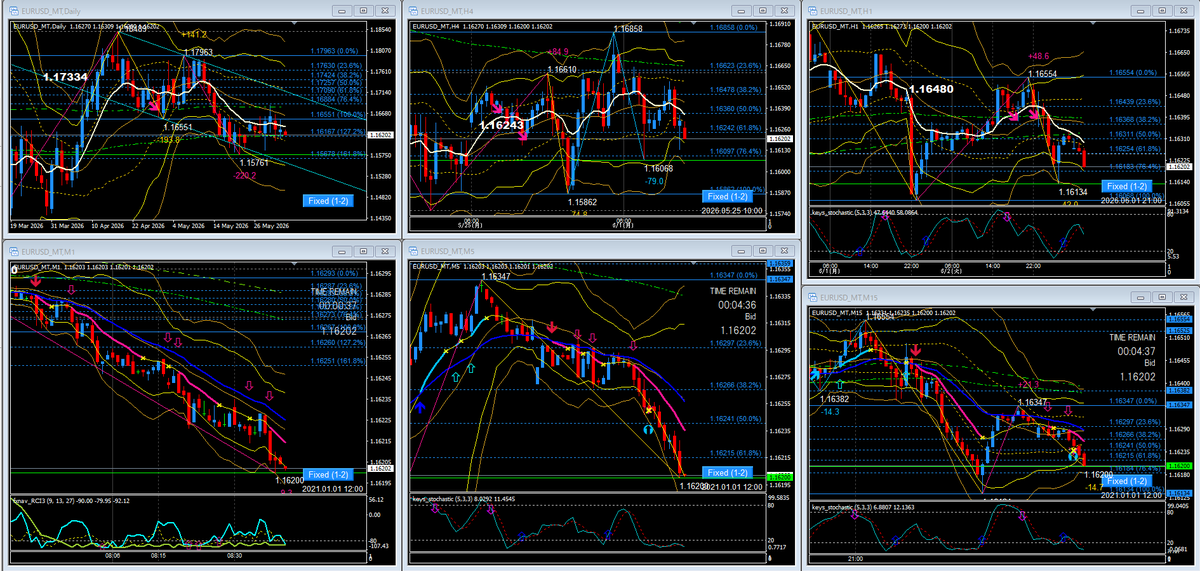This screenshot has width=1200, height=571.
Task: Click the EURUSD_MT,M1 chart window icon
Action: coord(14,250)
